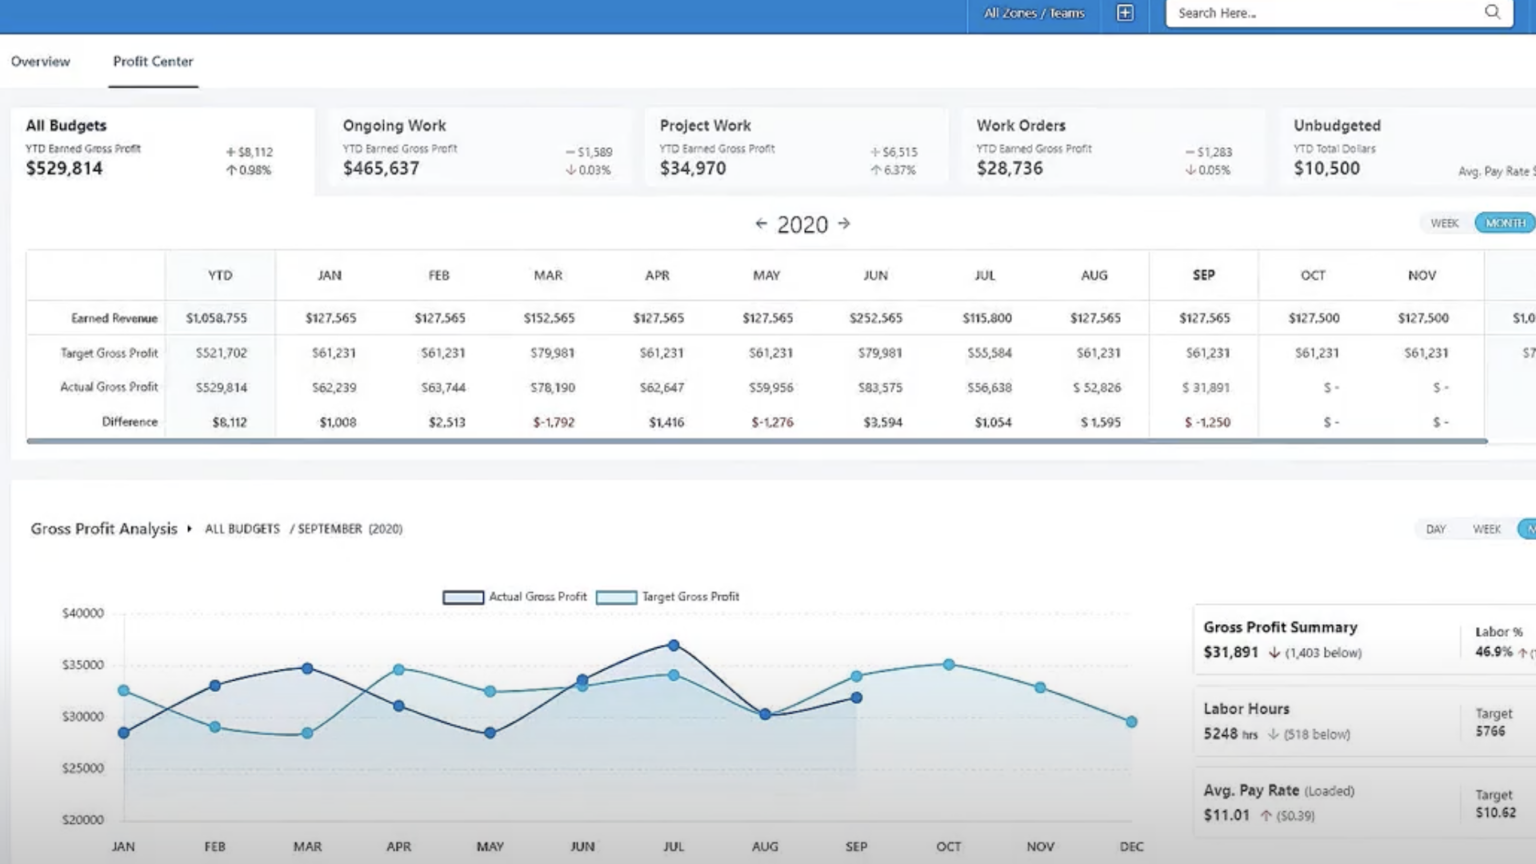The height and width of the screenshot is (864, 1536).
Task: Click the plus icon beside All Zones / Teams
Action: (x=1124, y=12)
